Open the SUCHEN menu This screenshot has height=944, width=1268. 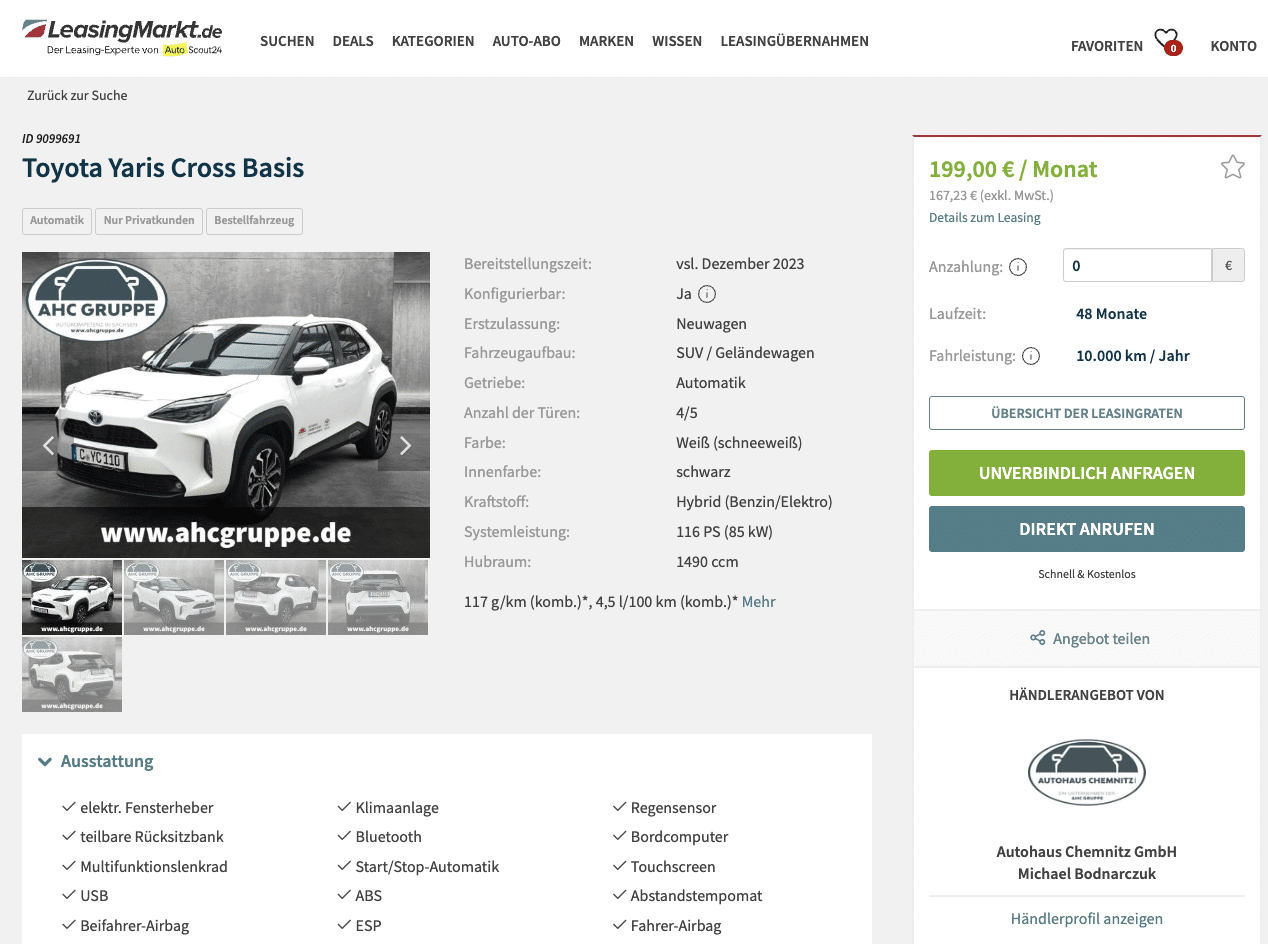(x=287, y=41)
